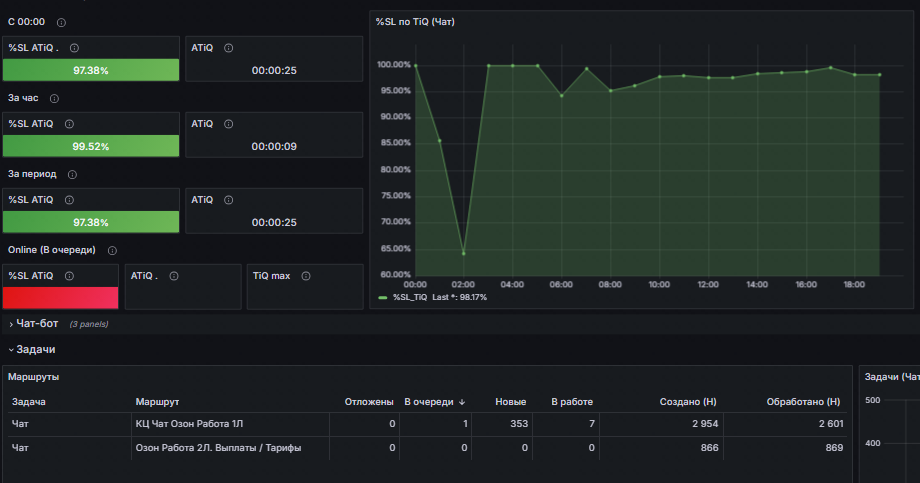Click info icon next to "С 00:00"

click(61, 22)
